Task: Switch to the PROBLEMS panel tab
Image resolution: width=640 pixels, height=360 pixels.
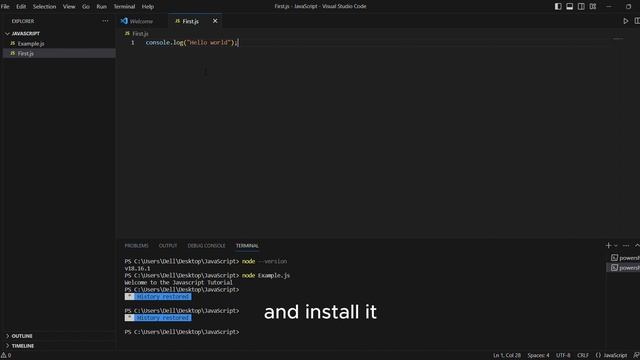Action: 136,246
